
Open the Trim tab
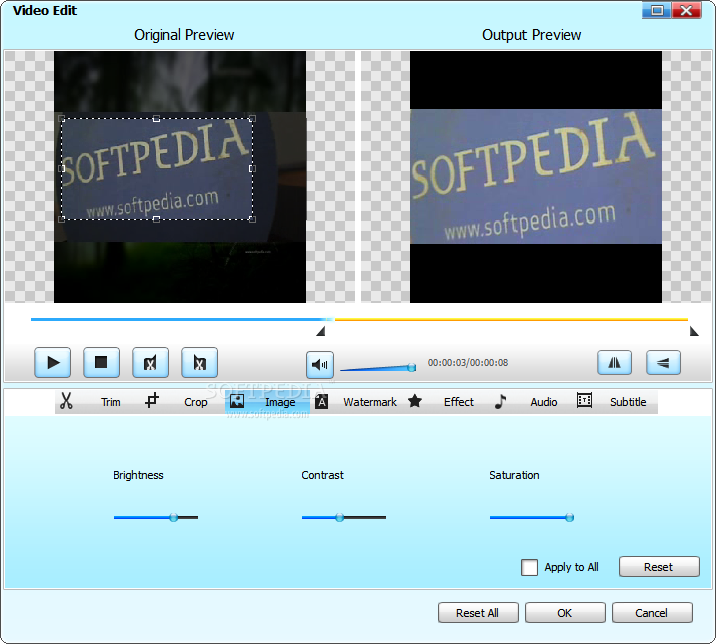coord(111,402)
